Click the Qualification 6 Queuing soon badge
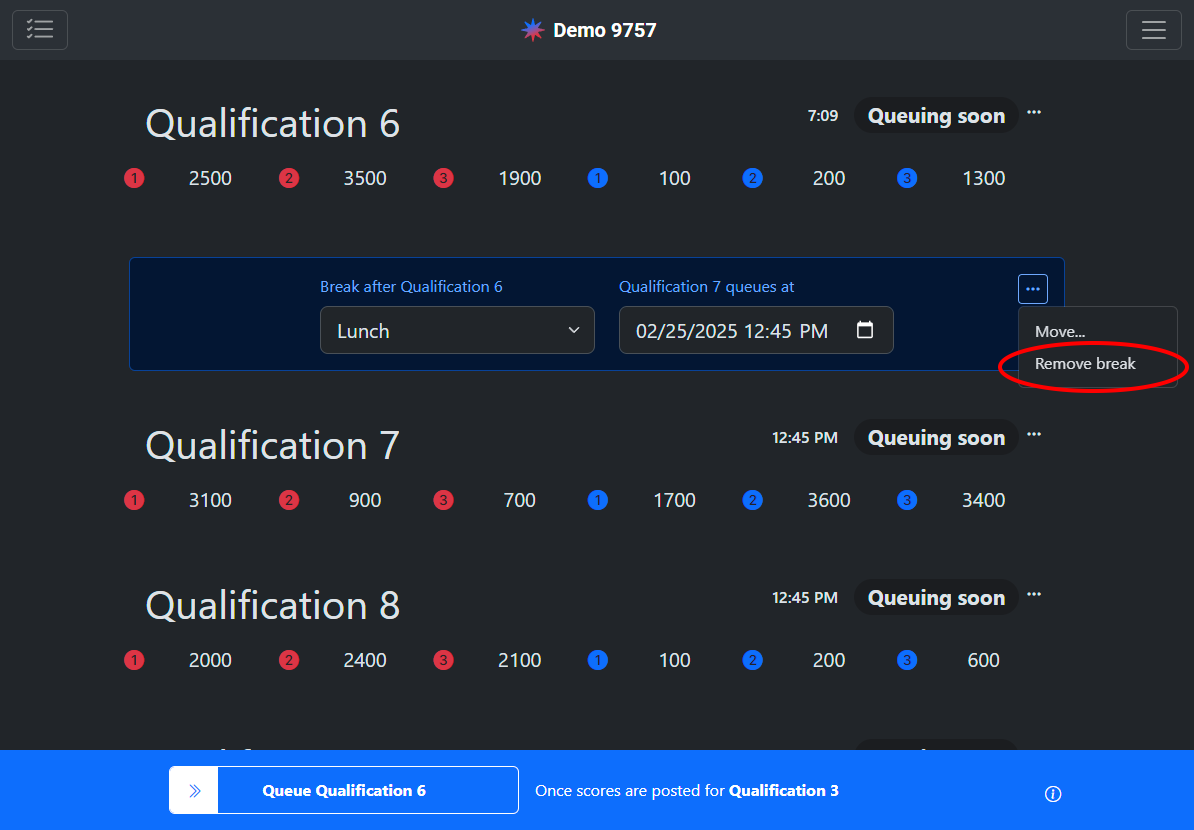The image size is (1194, 830). coord(936,116)
